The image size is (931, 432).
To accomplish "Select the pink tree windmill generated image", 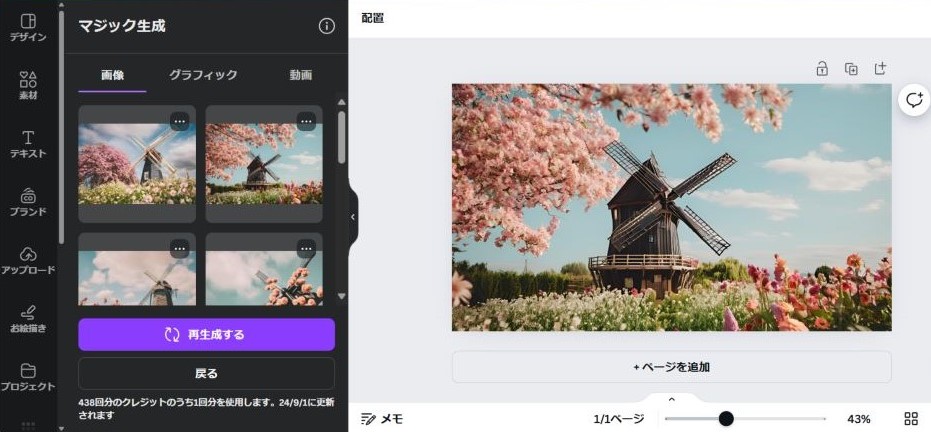I will pyautogui.click(x=137, y=164).
